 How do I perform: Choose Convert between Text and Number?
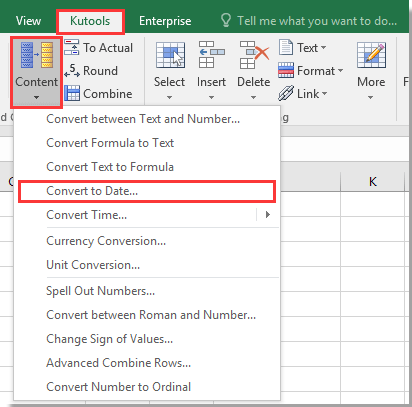[147, 119]
